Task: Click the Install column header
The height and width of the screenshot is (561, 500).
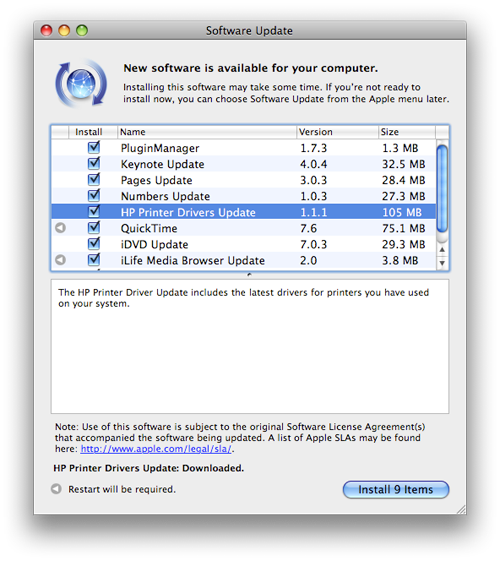Action: pyautogui.click(x=93, y=132)
